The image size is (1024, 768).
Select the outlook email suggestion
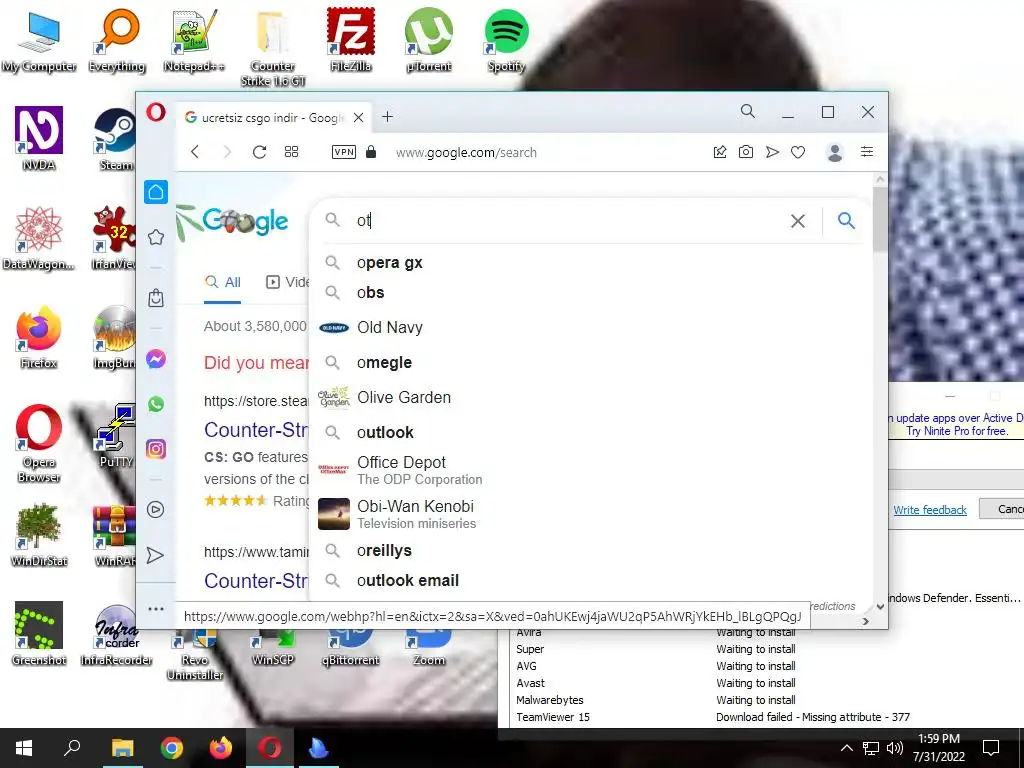coord(588,581)
